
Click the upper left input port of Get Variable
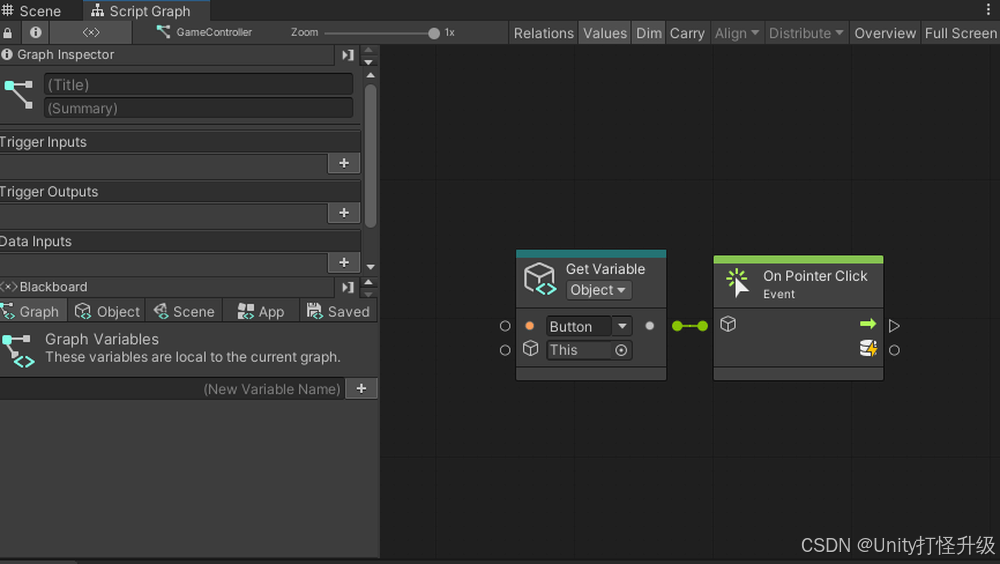[x=505, y=326]
